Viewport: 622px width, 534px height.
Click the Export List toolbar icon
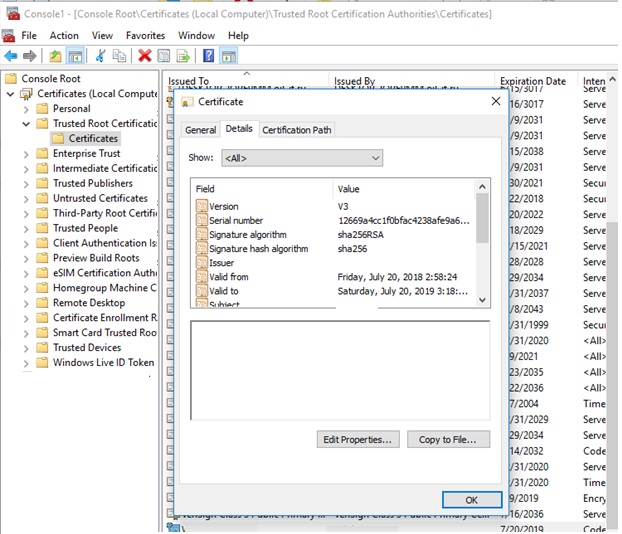click(183, 56)
